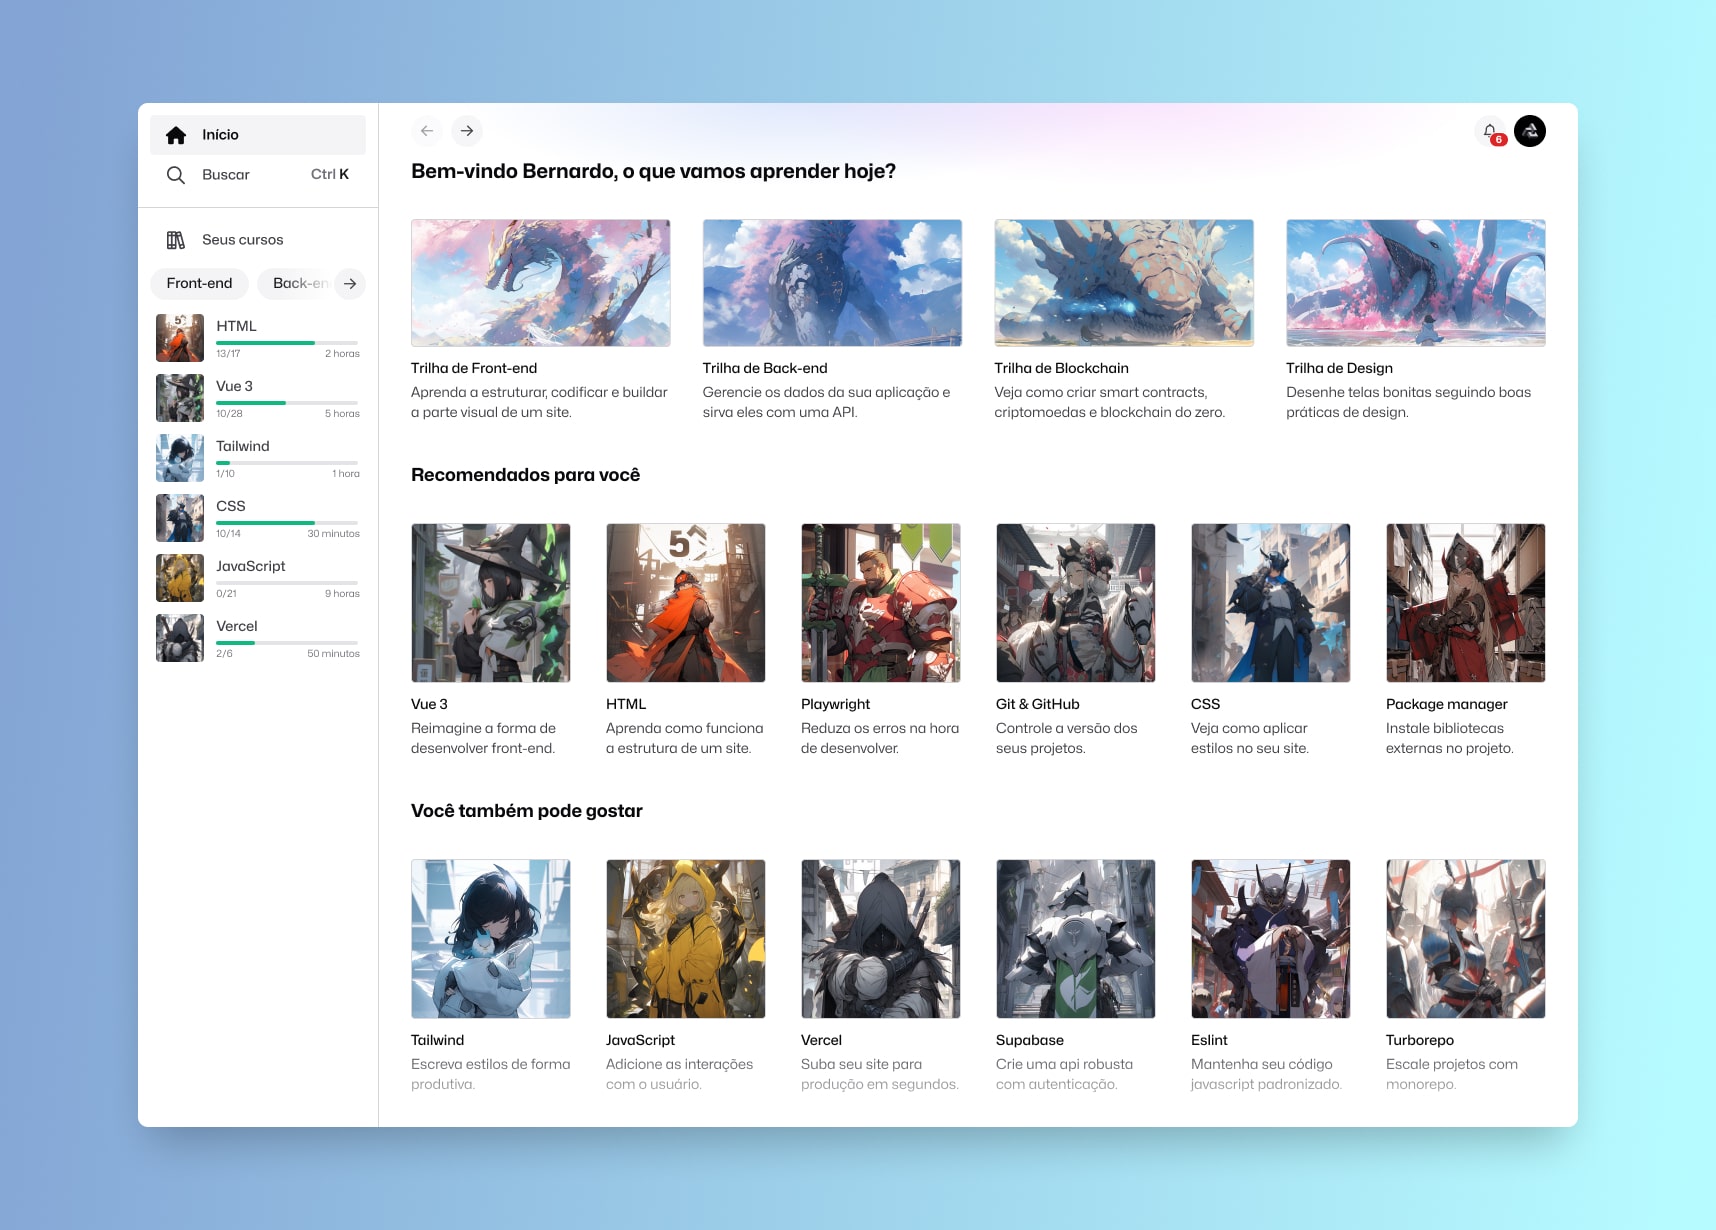Open the JavaScript course in sidebar

[x=258, y=578]
